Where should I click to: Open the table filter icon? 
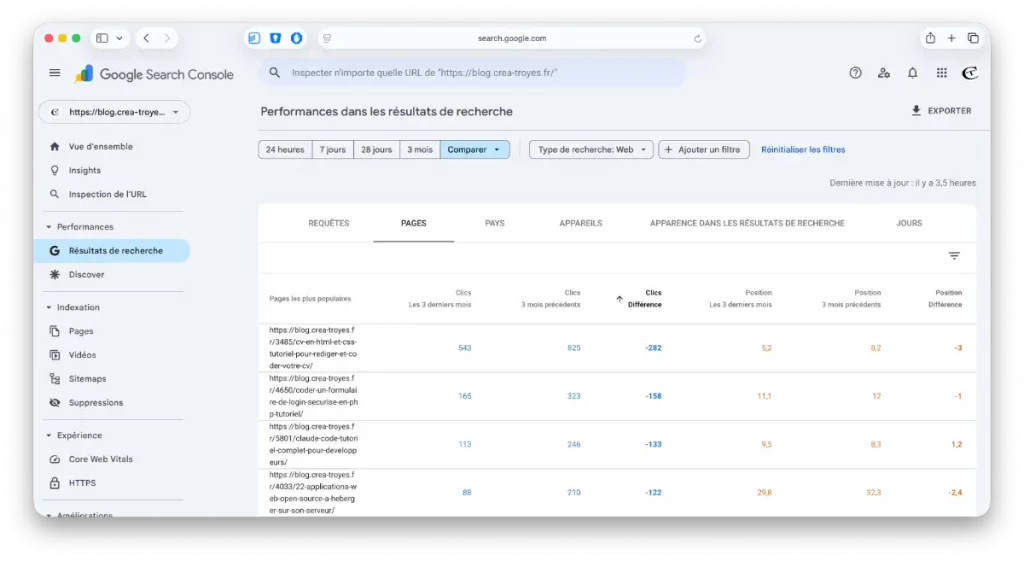[954, 256]
